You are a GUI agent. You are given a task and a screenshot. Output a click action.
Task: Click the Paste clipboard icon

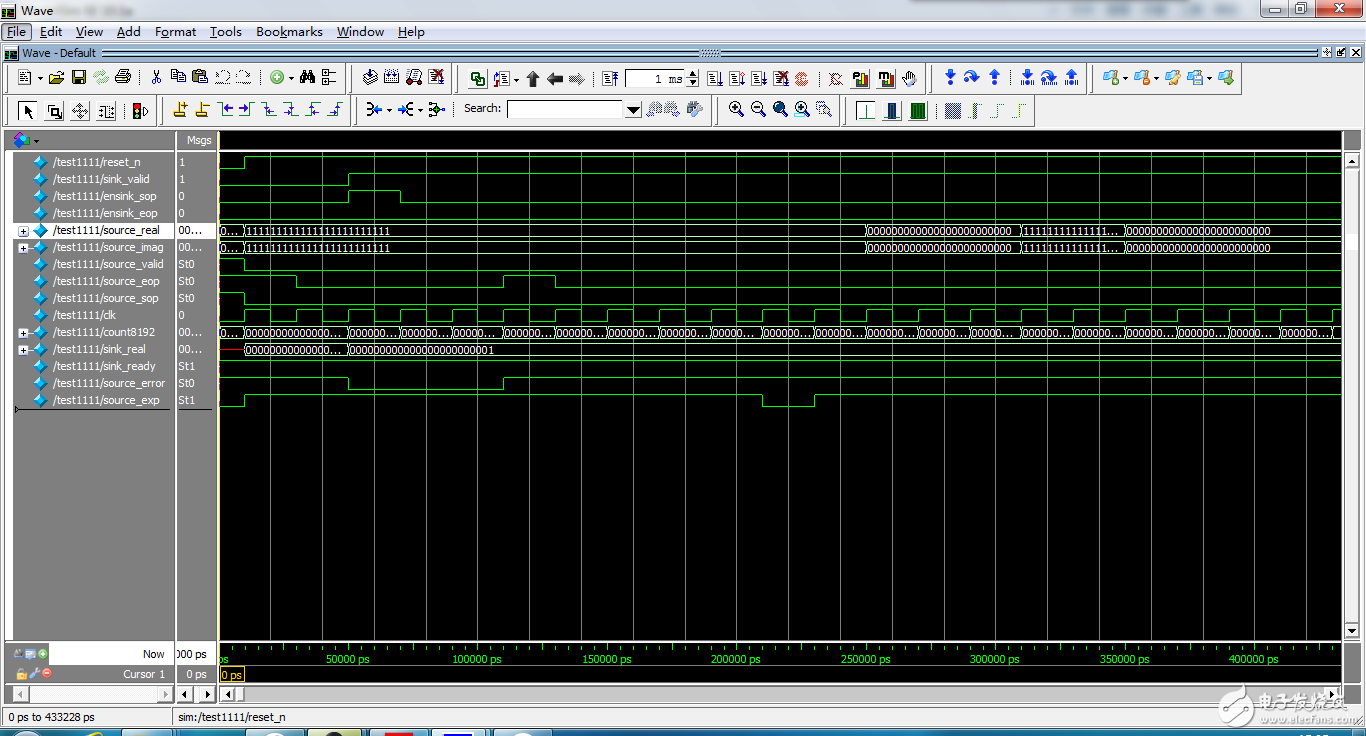click(200, 77)
